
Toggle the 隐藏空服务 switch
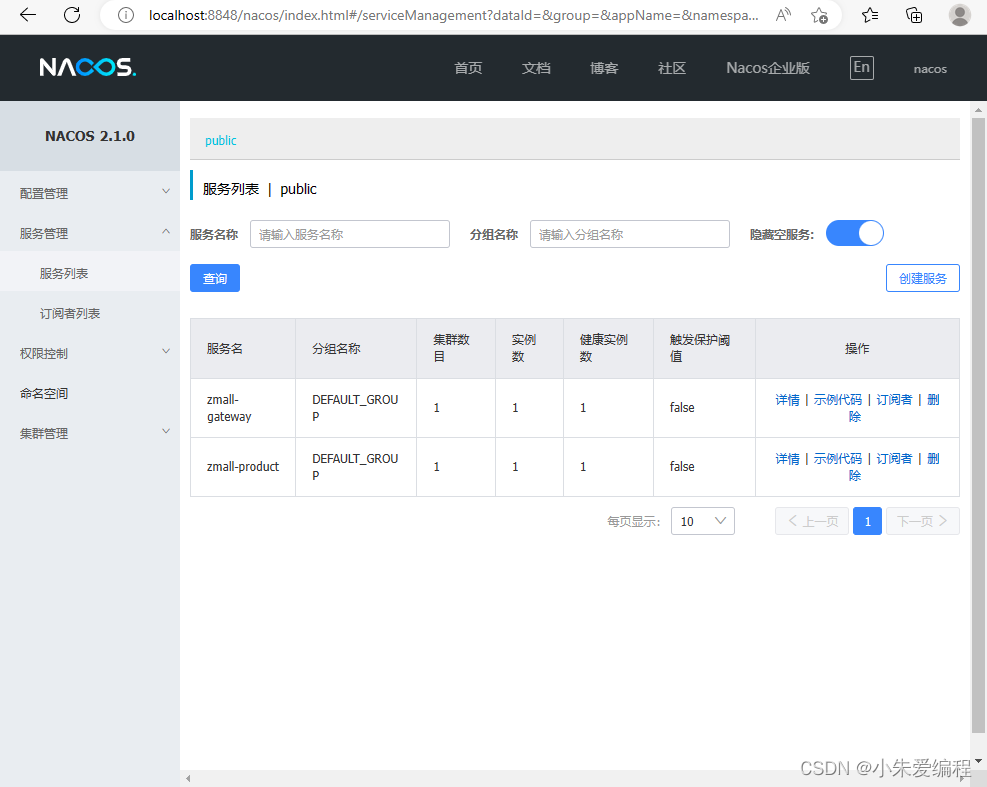pyautogui.click(x=854, y=234)
